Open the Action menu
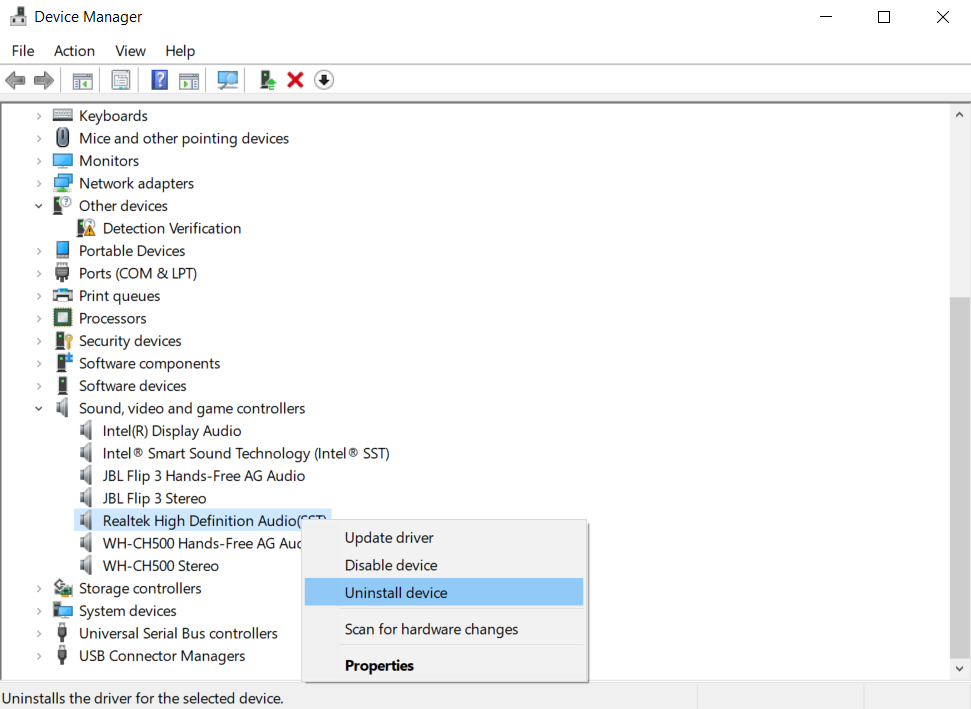The width and height of the screenshot is (971, 709). [74, 51]
